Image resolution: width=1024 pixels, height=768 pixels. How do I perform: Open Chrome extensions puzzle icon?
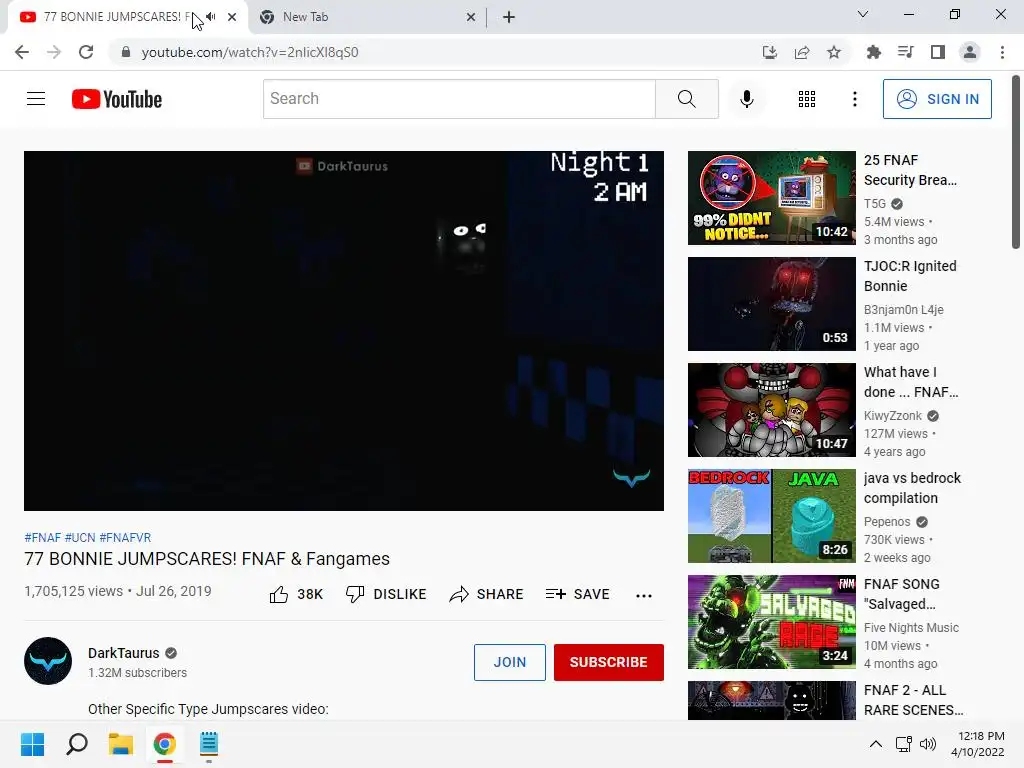(x=873, y=52)
